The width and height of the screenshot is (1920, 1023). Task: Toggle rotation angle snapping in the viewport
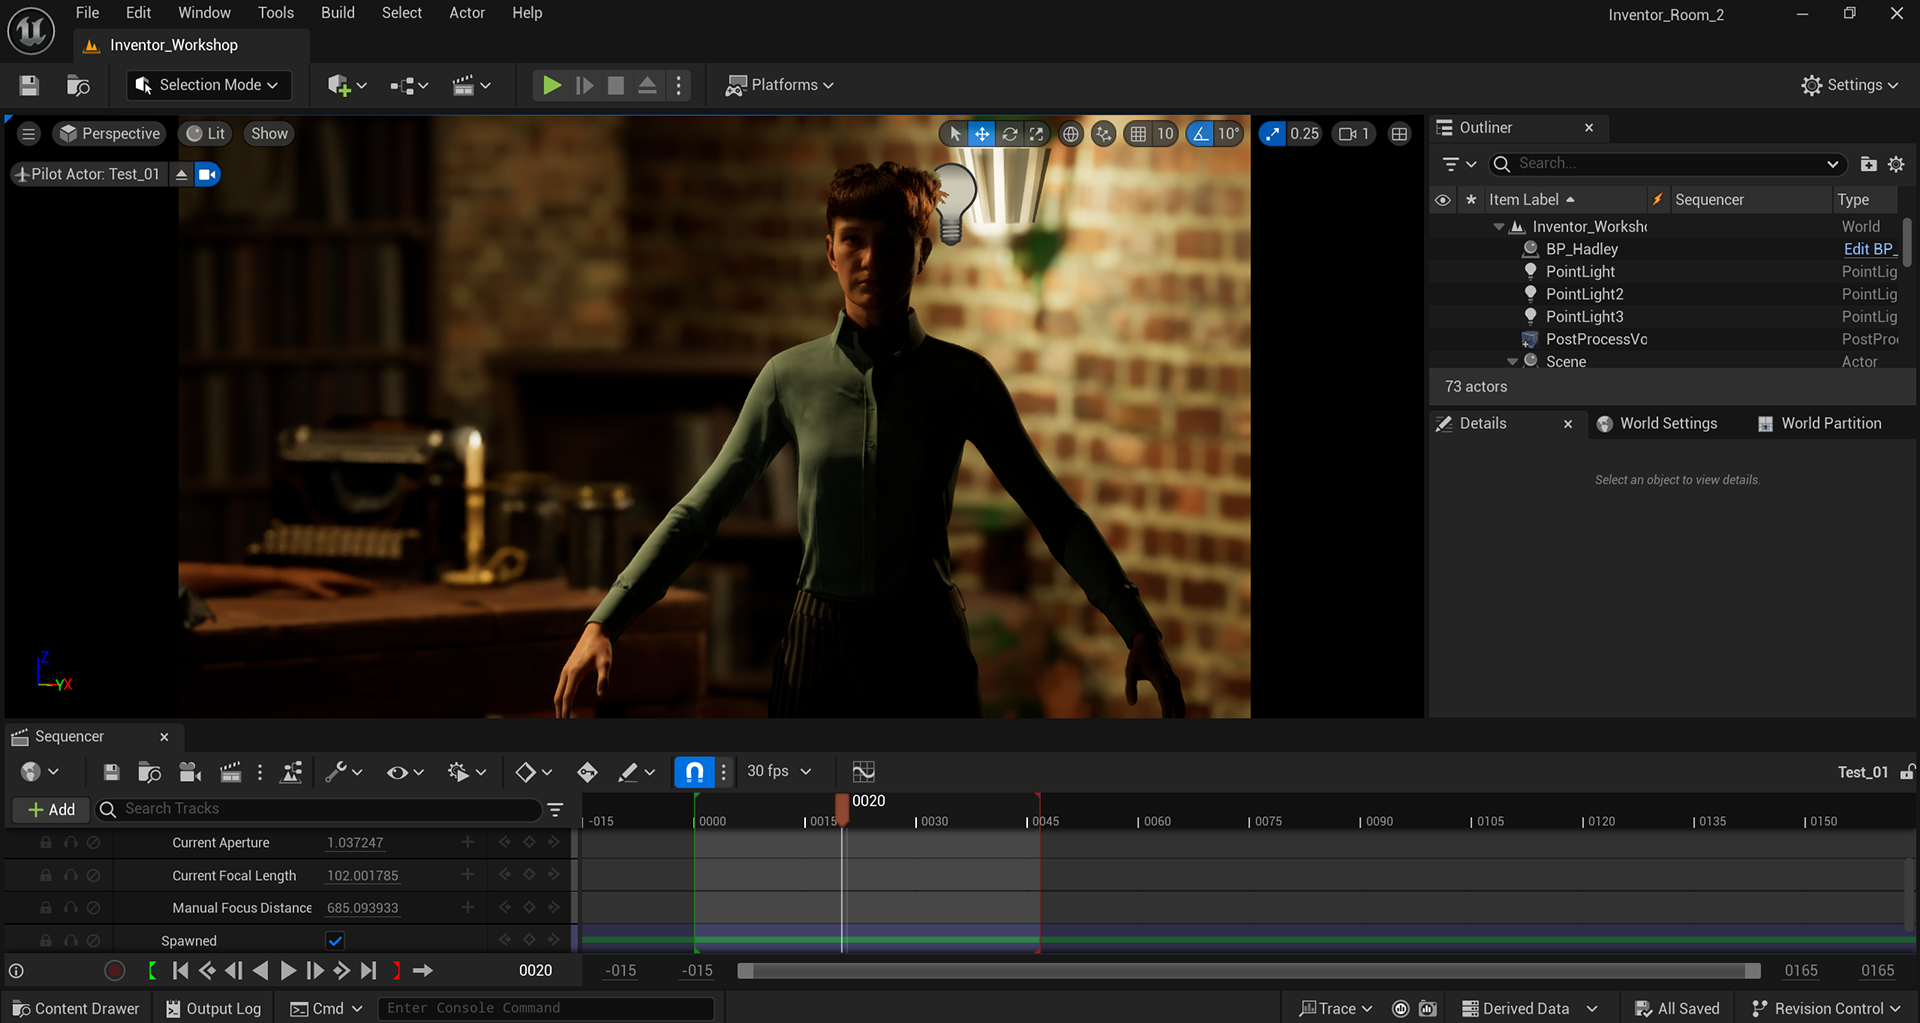(1200, 134)
